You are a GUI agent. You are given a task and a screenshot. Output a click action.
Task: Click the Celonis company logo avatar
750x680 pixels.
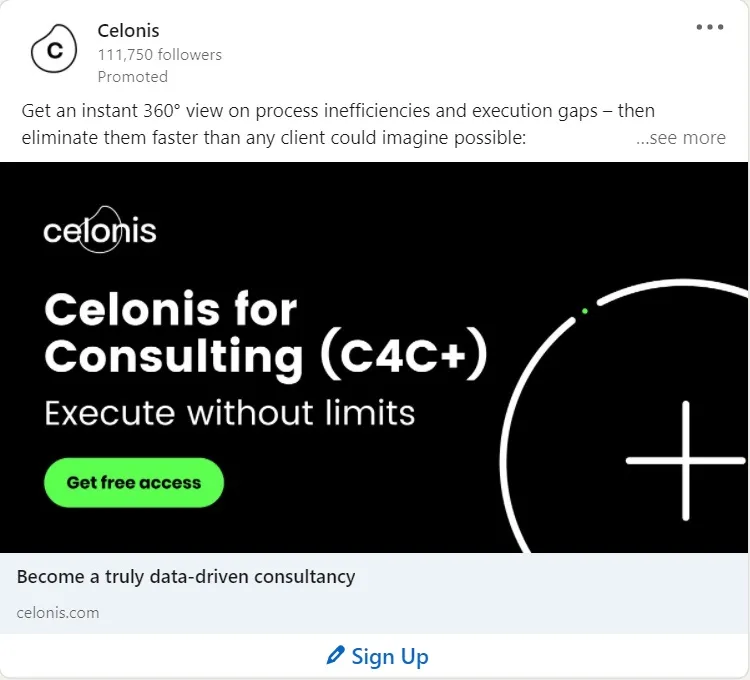point(54,49)
